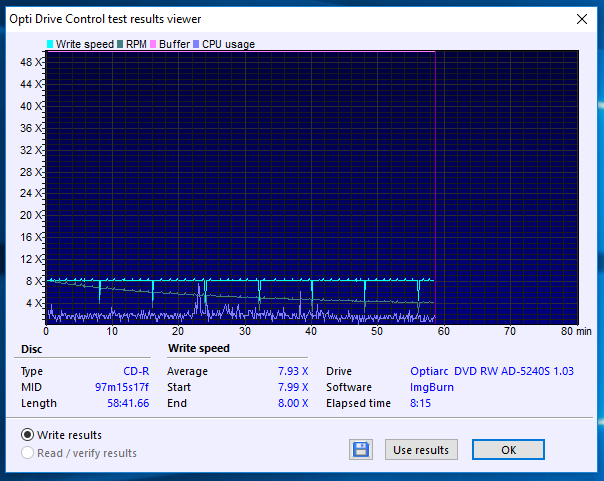Select Read / verify results radio button
This screenshot has height=481, width=604.
tap(27, 453)
